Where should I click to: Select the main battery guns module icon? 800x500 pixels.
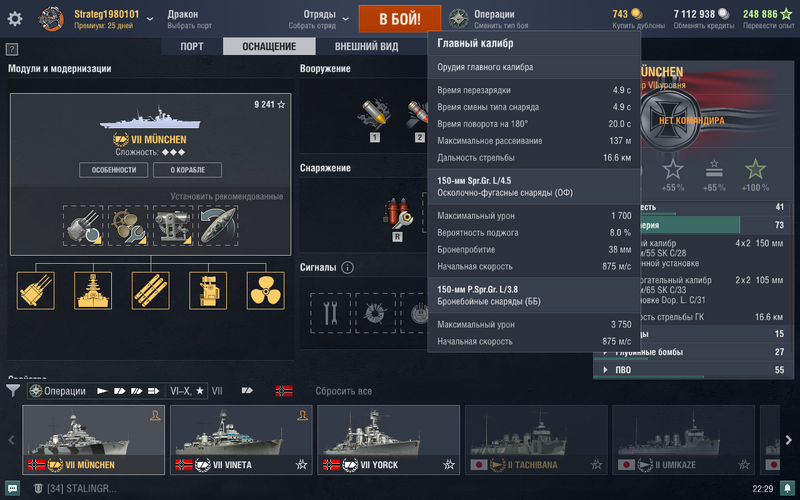tap(36, 291)
